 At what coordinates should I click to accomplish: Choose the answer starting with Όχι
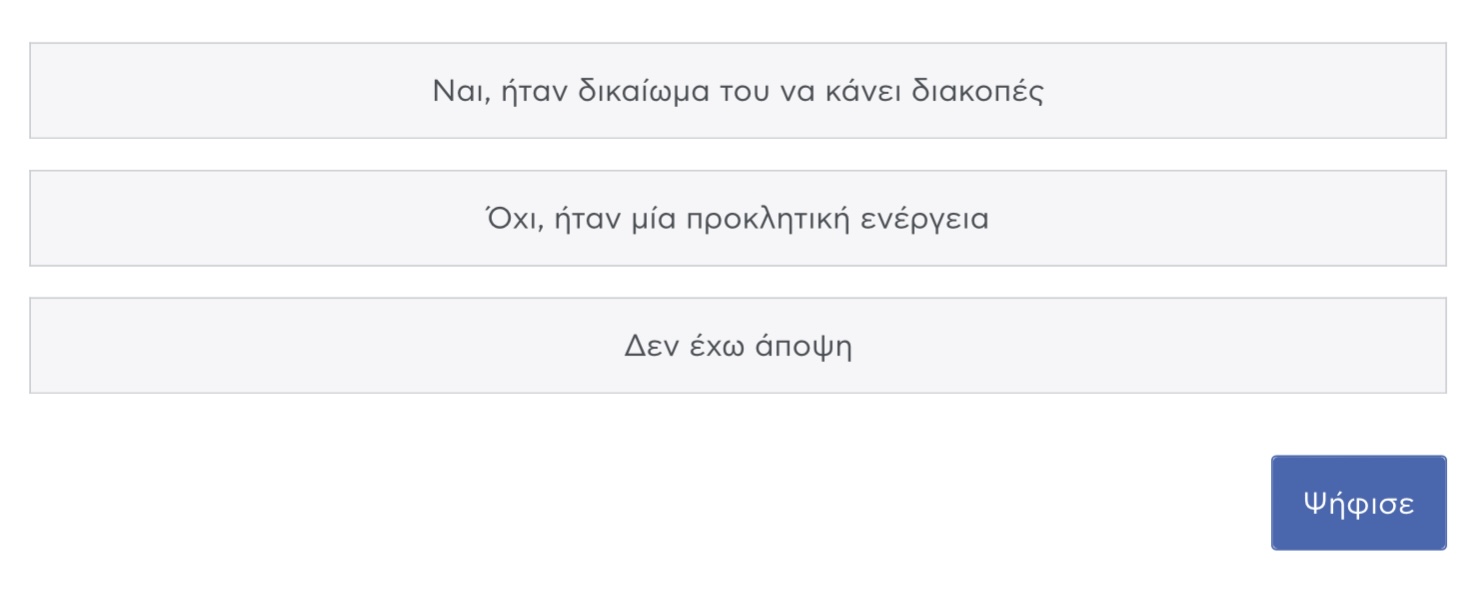click(738, 218)
